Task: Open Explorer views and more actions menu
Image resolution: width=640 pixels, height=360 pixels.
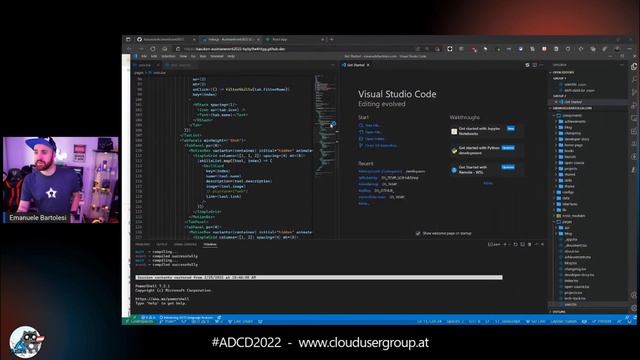Action: (x=622, y=65)
